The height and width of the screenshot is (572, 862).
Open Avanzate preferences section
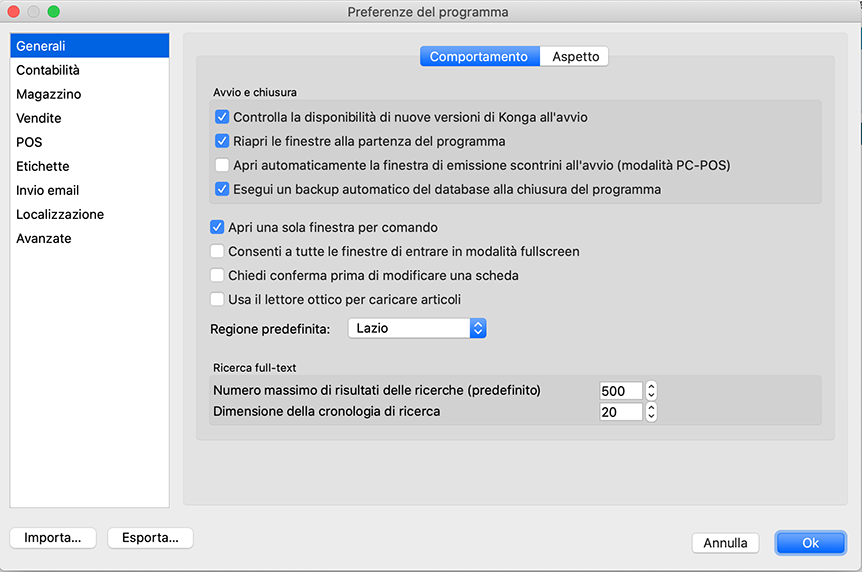[44, 238]
